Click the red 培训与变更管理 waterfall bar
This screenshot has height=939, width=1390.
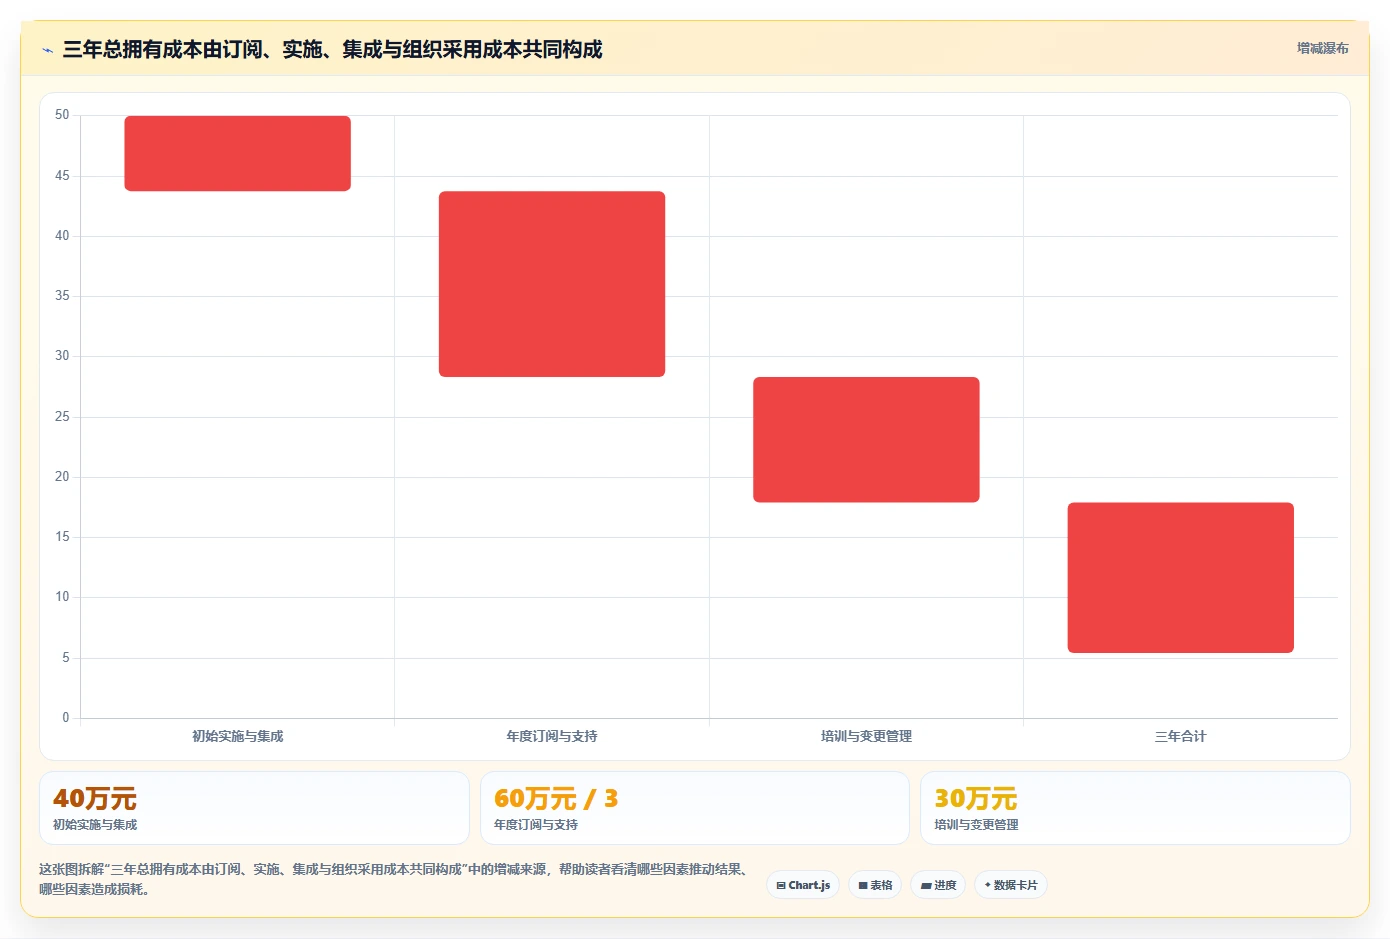866,439
